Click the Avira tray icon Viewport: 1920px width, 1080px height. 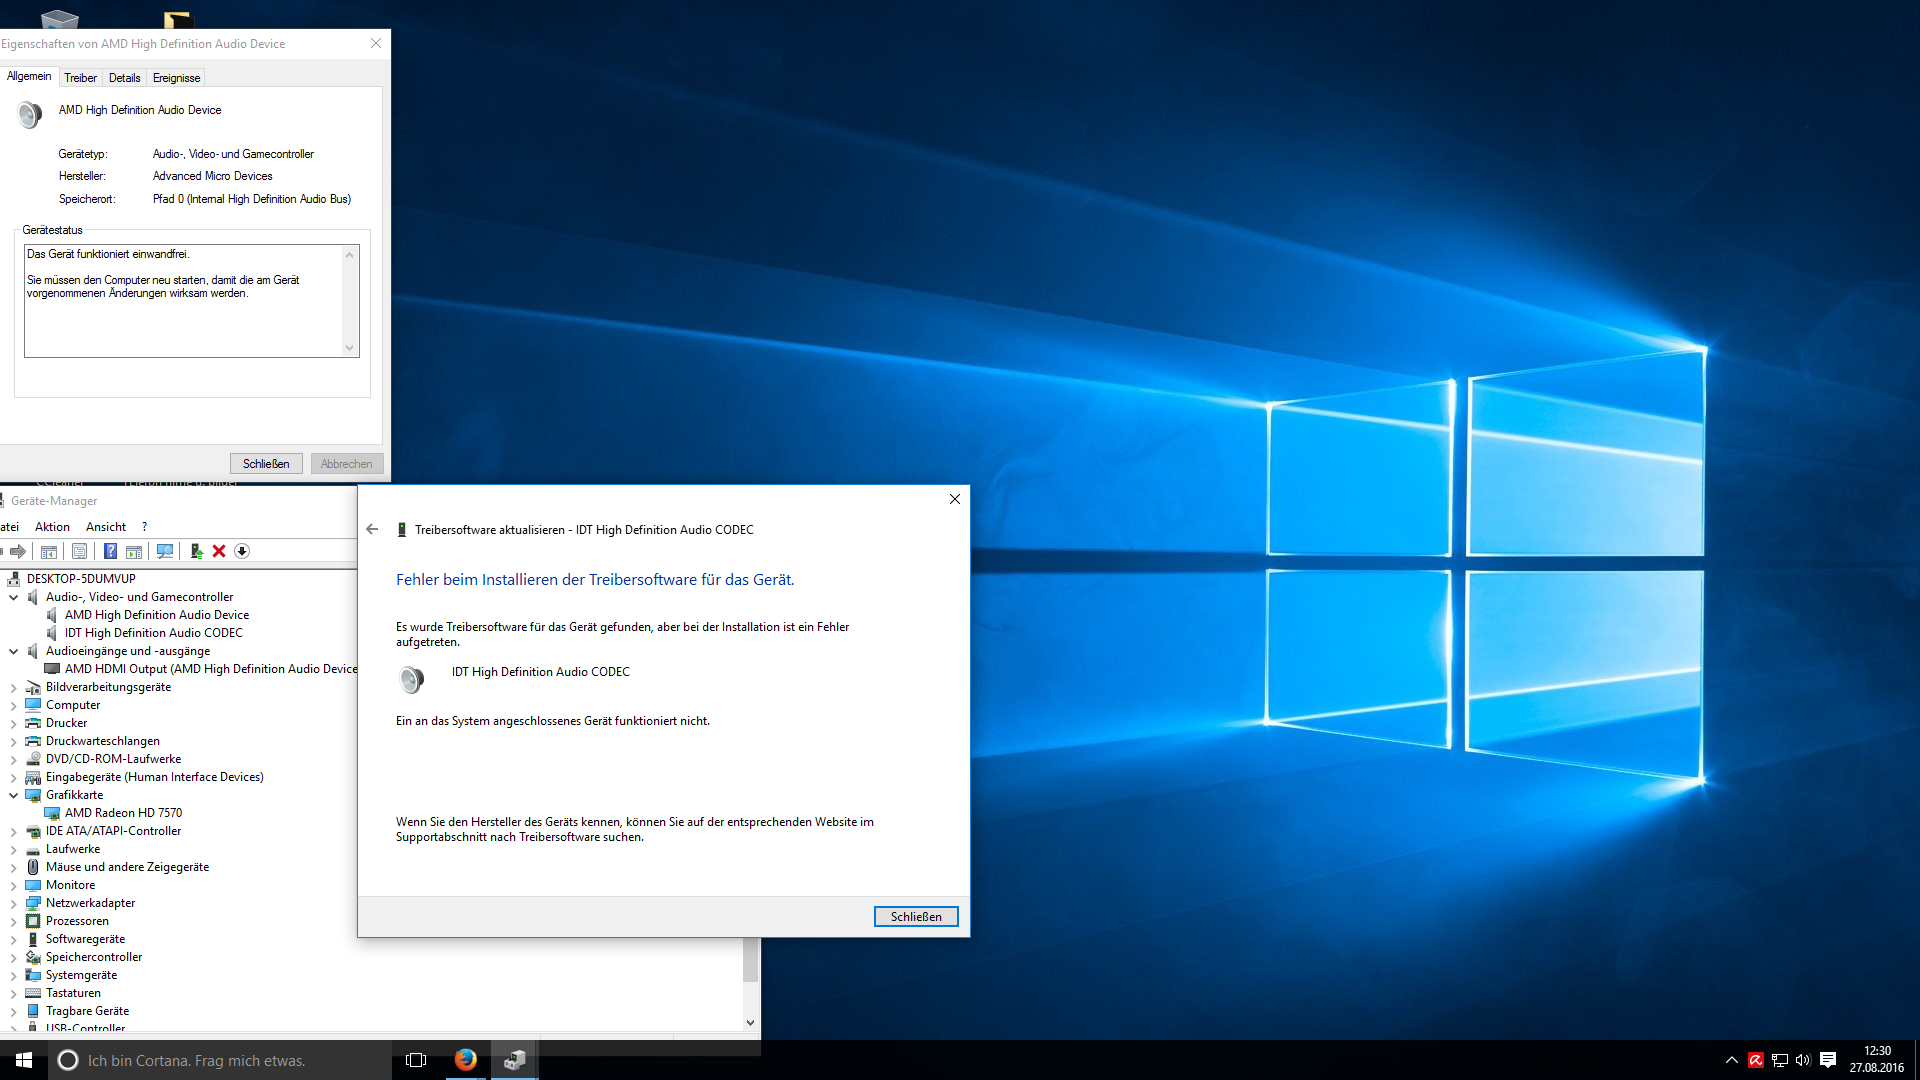pyautogui.click(x=1756, y=1060)
